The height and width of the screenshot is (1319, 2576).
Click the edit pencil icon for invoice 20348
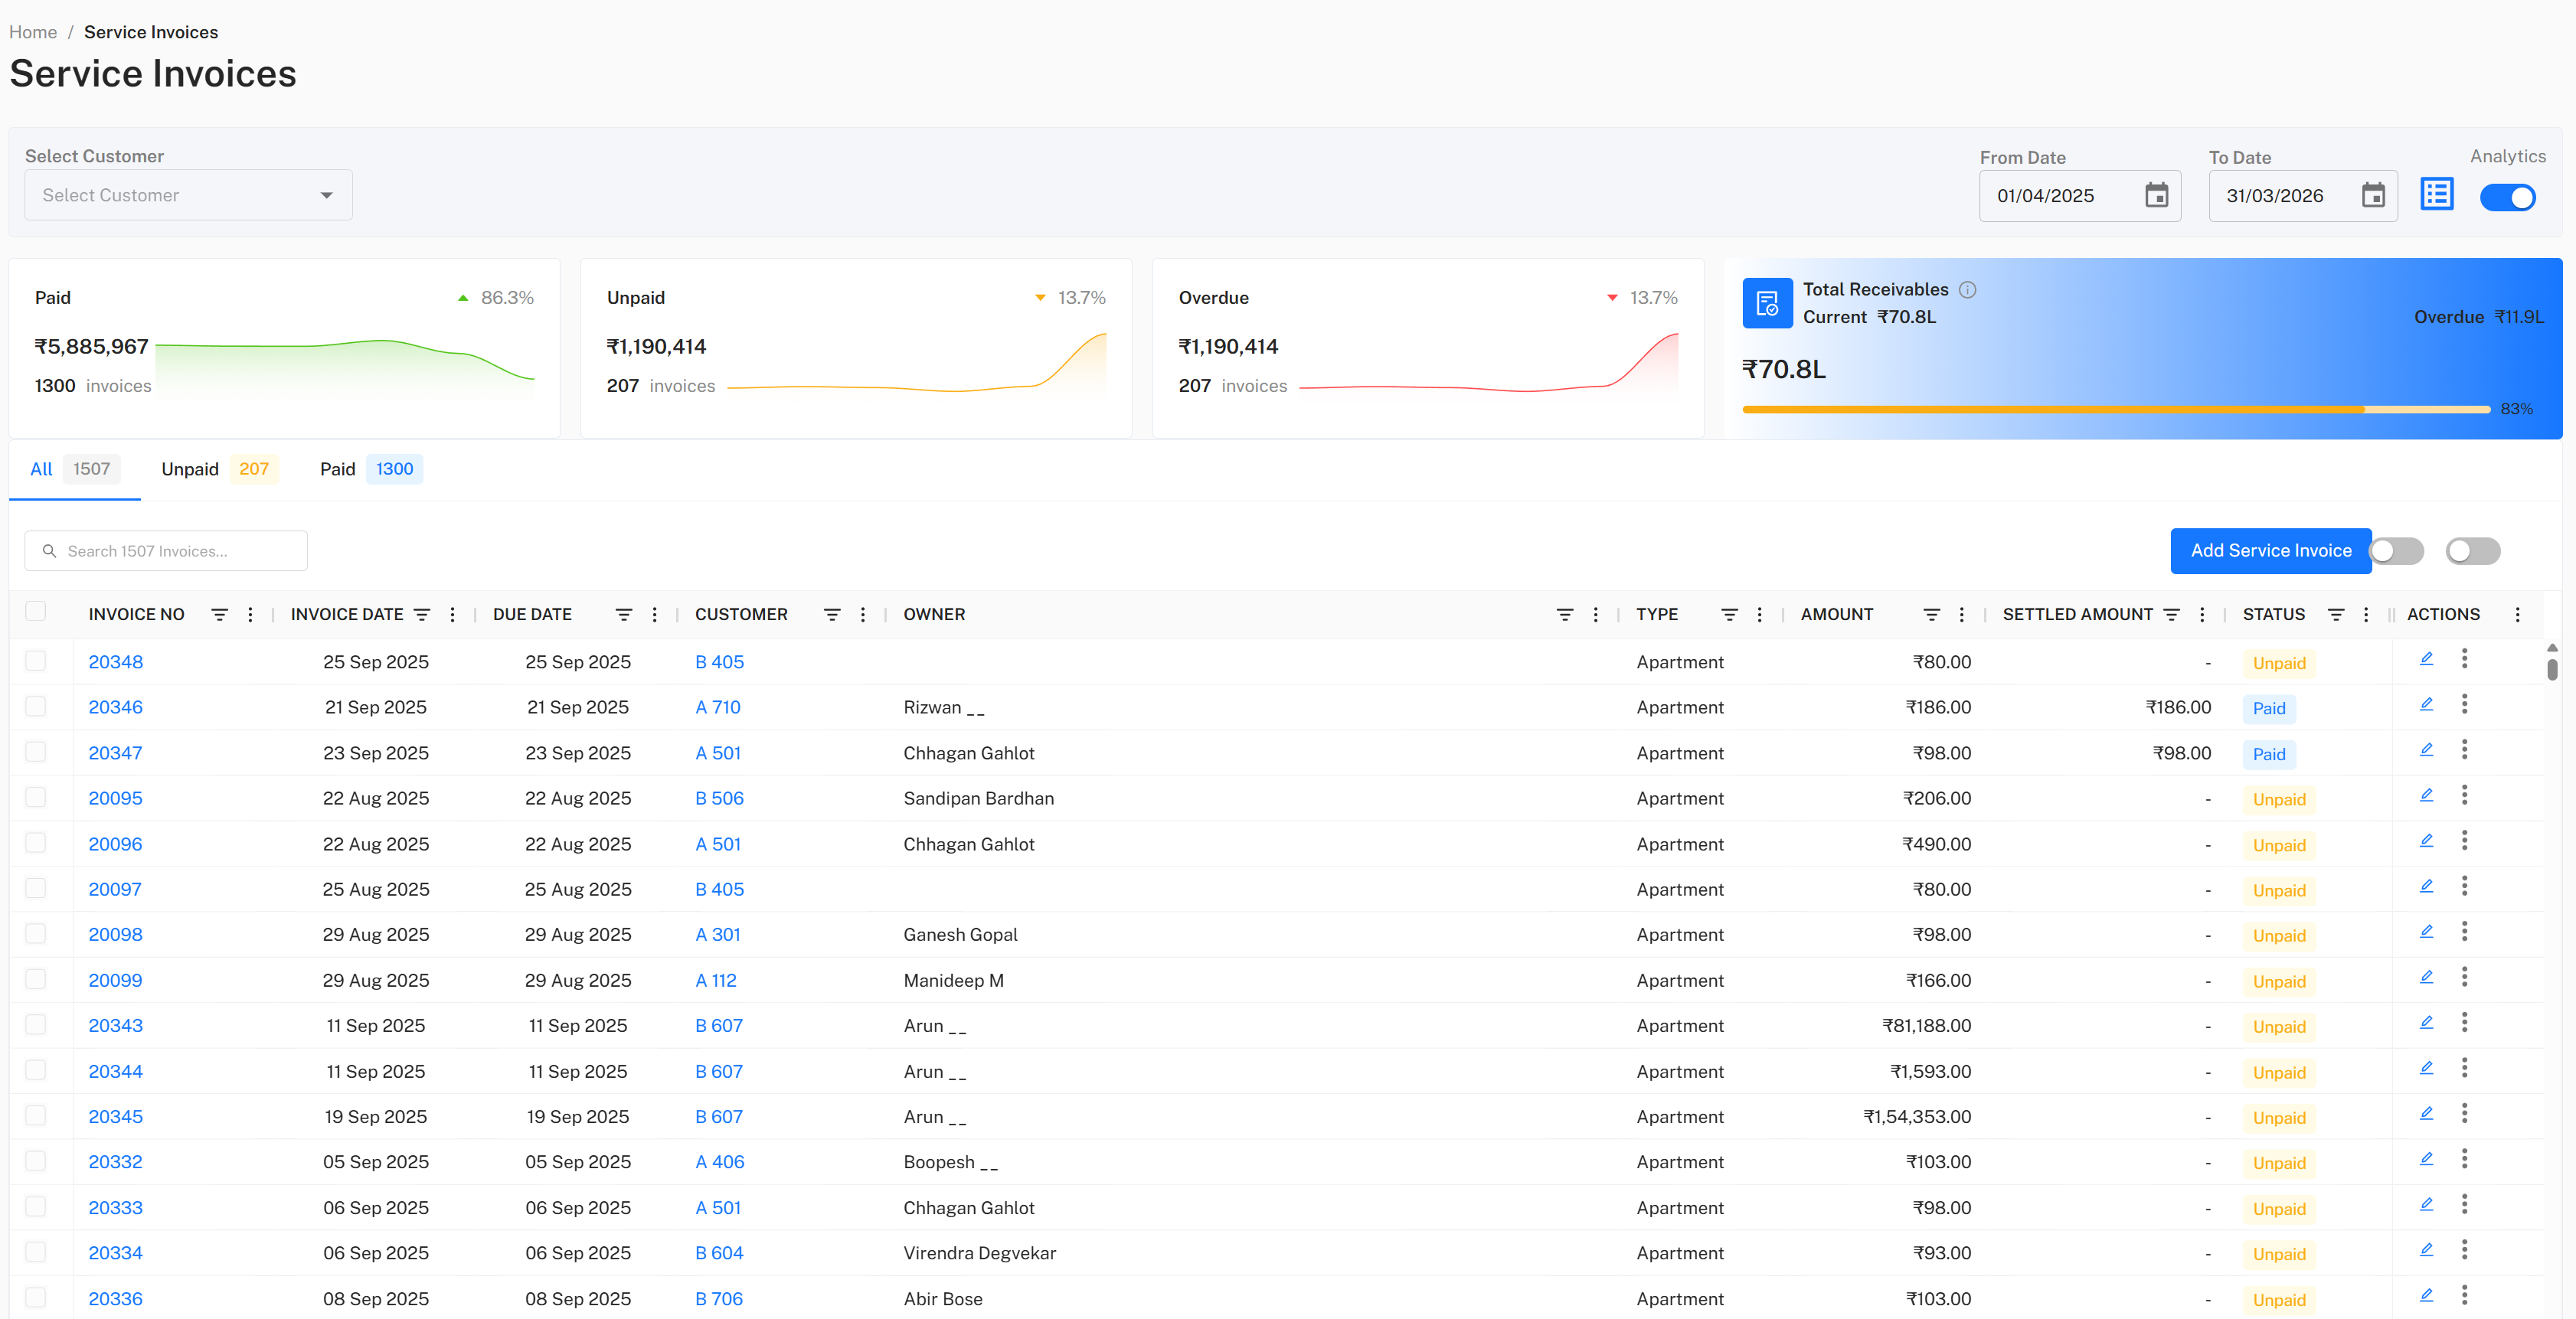(2427, 658)
